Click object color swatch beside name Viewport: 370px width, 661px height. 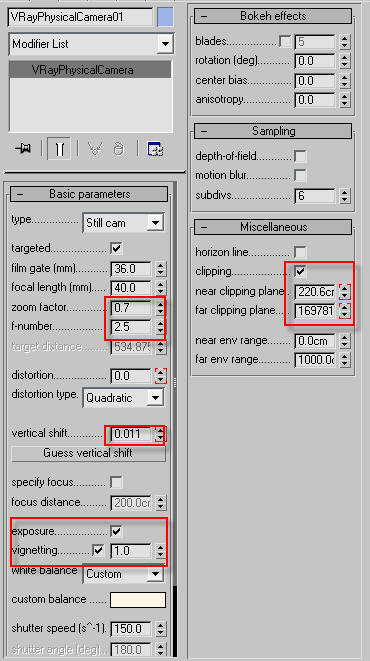[165, 17]
